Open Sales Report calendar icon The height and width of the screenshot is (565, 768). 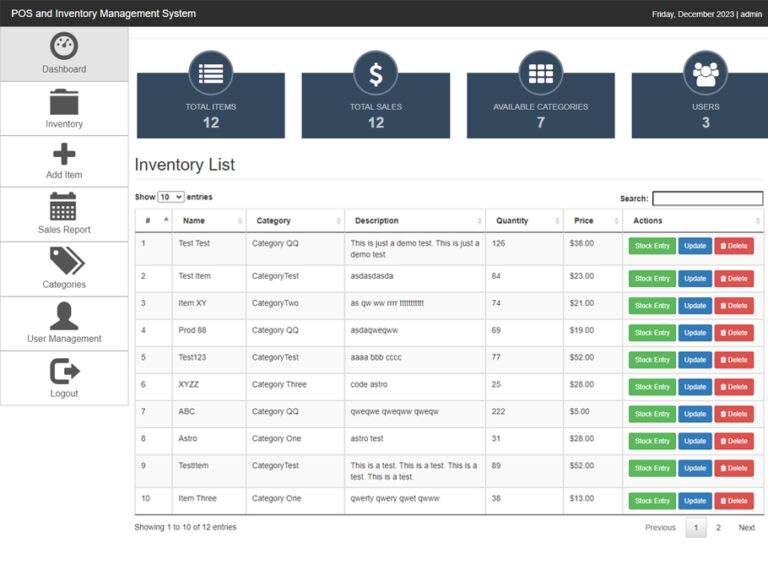tap(64, 207)
